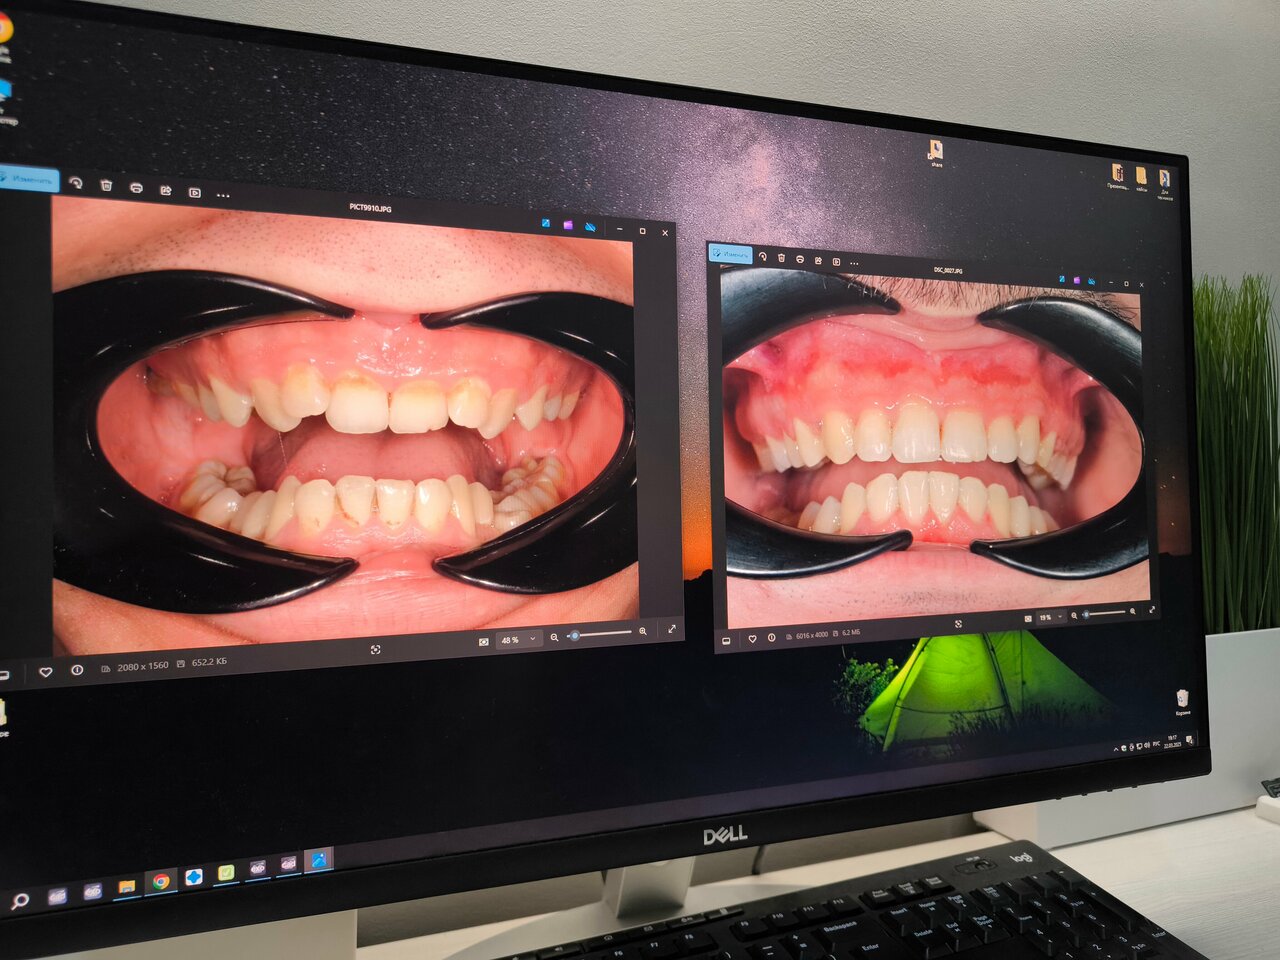
Task: Print the DSC_0027.JPG photo
Action: [800, 258]
